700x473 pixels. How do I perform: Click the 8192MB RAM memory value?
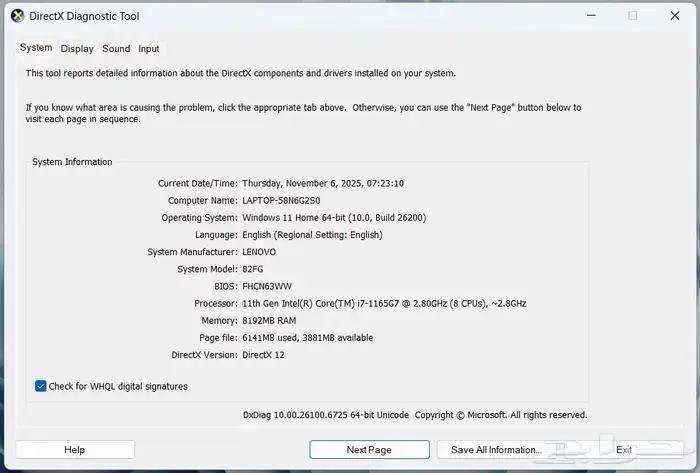[269, 320]
